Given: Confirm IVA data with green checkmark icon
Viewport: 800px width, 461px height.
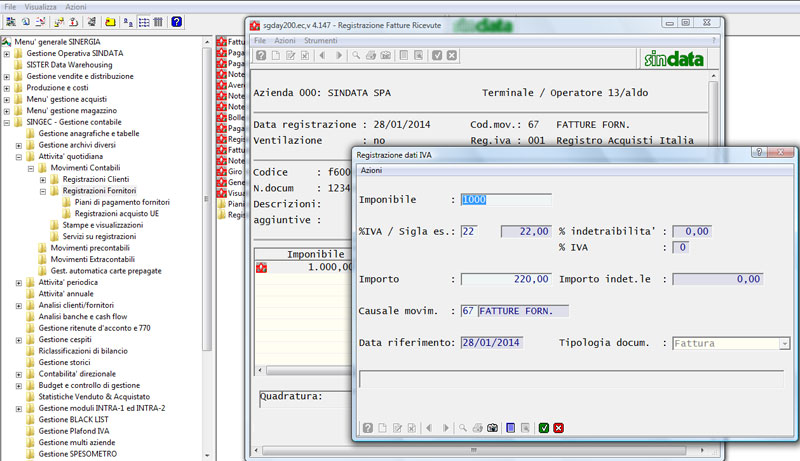Looking at the screenshot, I should [x=544, y=428].
